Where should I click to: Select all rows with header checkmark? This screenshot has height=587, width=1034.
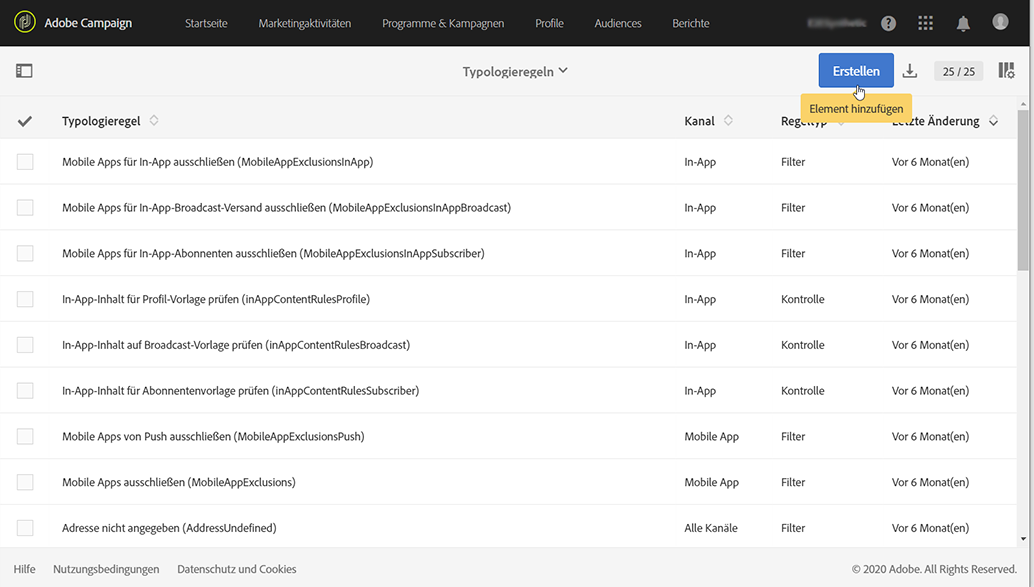[x=25, y=121]
